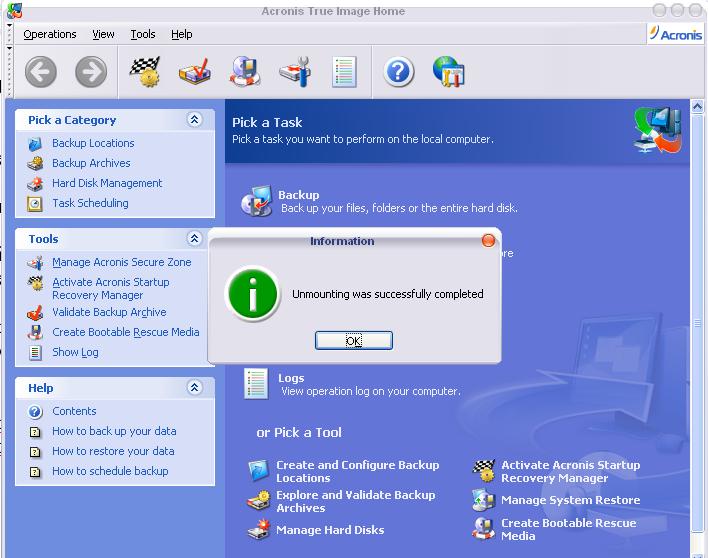Click Manage Acronis Secure Zone link
The height and width of the screenshot is (558, 708).
(x=121, y=262)
